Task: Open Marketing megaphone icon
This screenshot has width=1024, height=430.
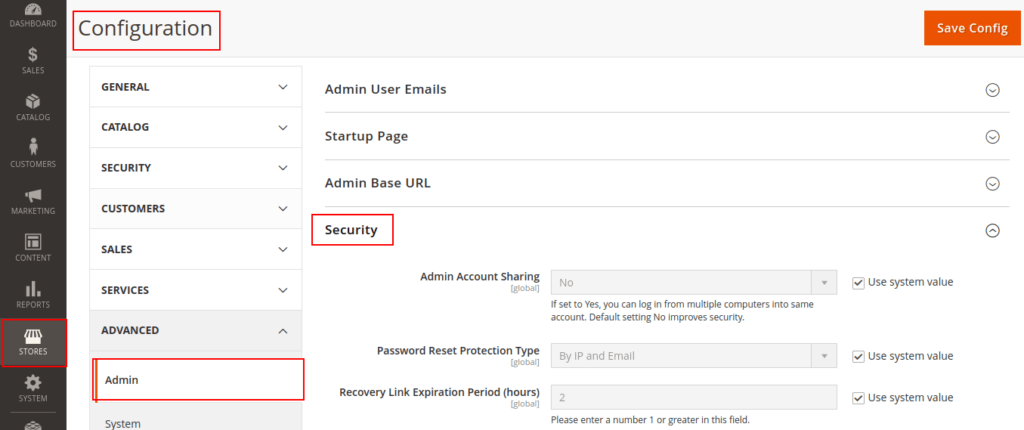Action: tap(33, 196)
